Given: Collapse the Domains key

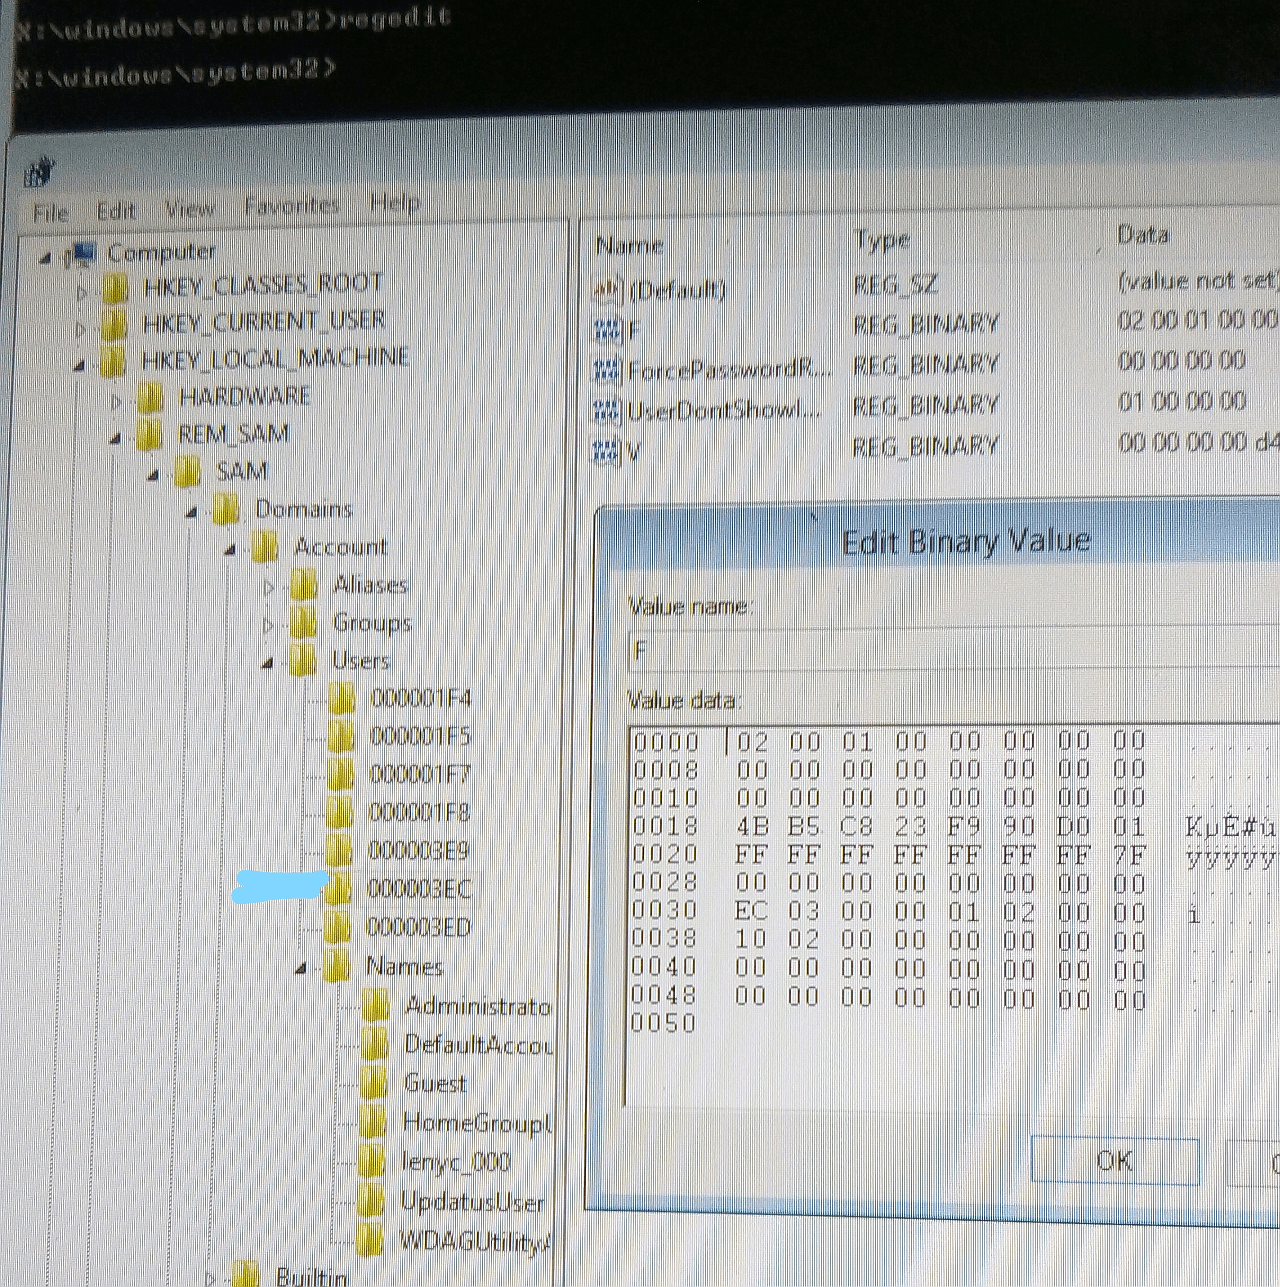Looking at the screenshot, I should tap(191, 513).
